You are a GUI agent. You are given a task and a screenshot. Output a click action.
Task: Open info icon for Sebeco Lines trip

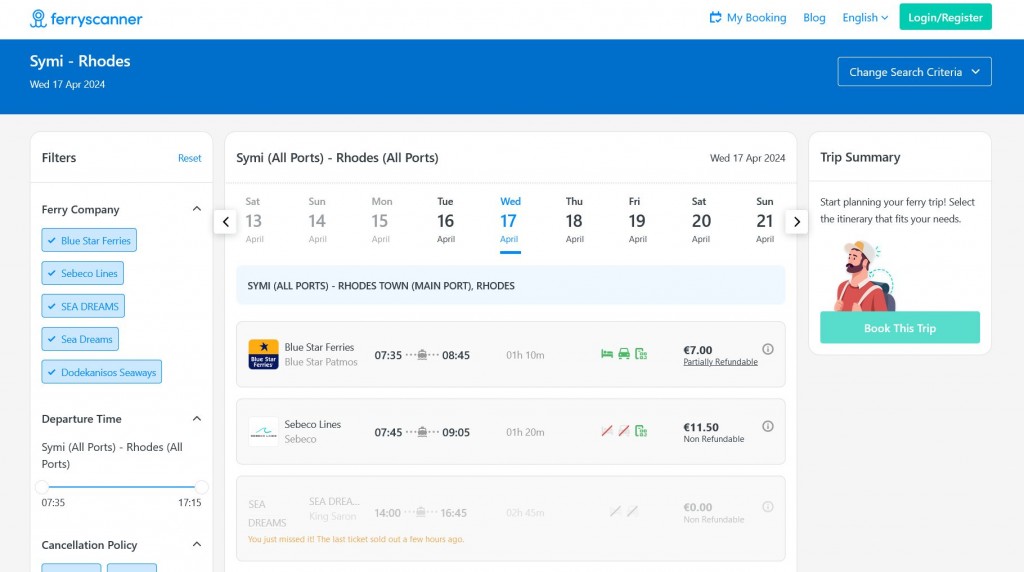[768, 426]
